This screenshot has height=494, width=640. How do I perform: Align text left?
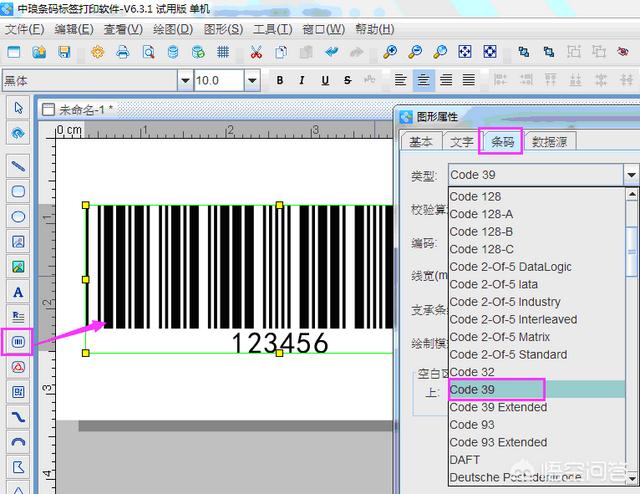(x=401, y=80)
